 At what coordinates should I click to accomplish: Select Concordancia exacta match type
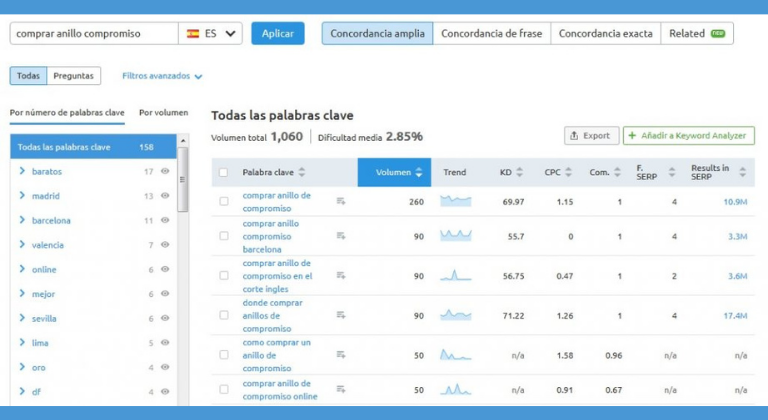(x=605, y=33)
